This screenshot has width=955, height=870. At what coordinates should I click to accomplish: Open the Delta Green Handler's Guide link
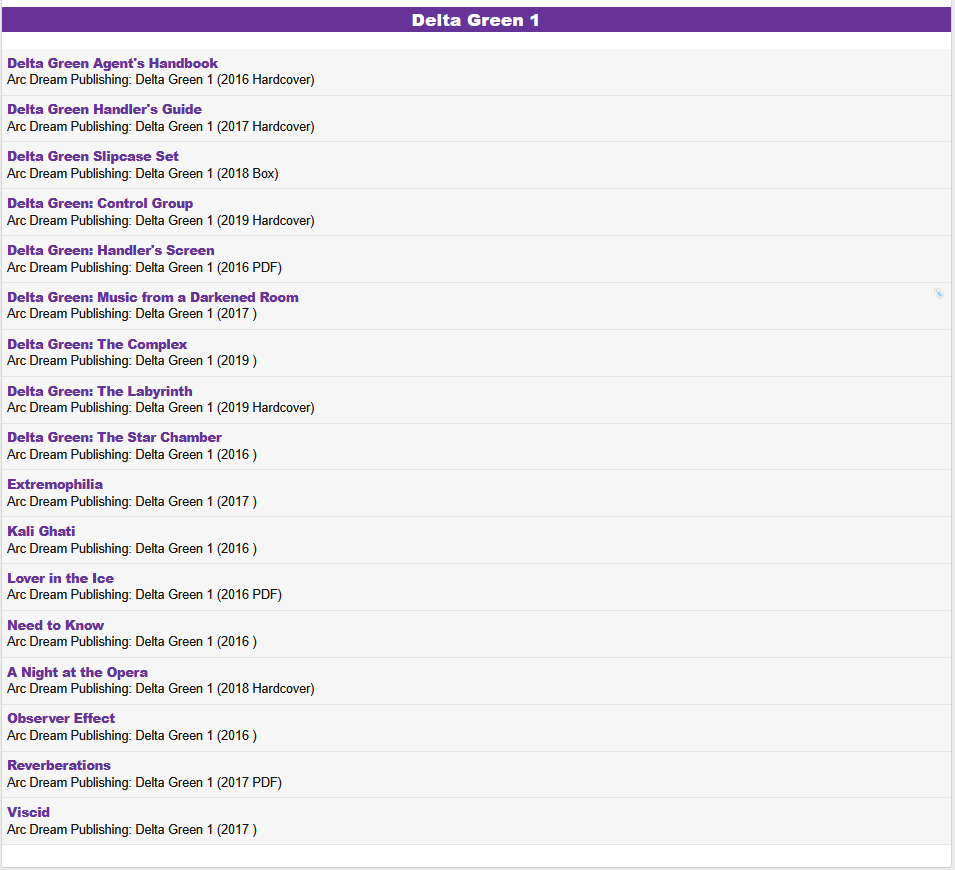[x=104, y=110]
